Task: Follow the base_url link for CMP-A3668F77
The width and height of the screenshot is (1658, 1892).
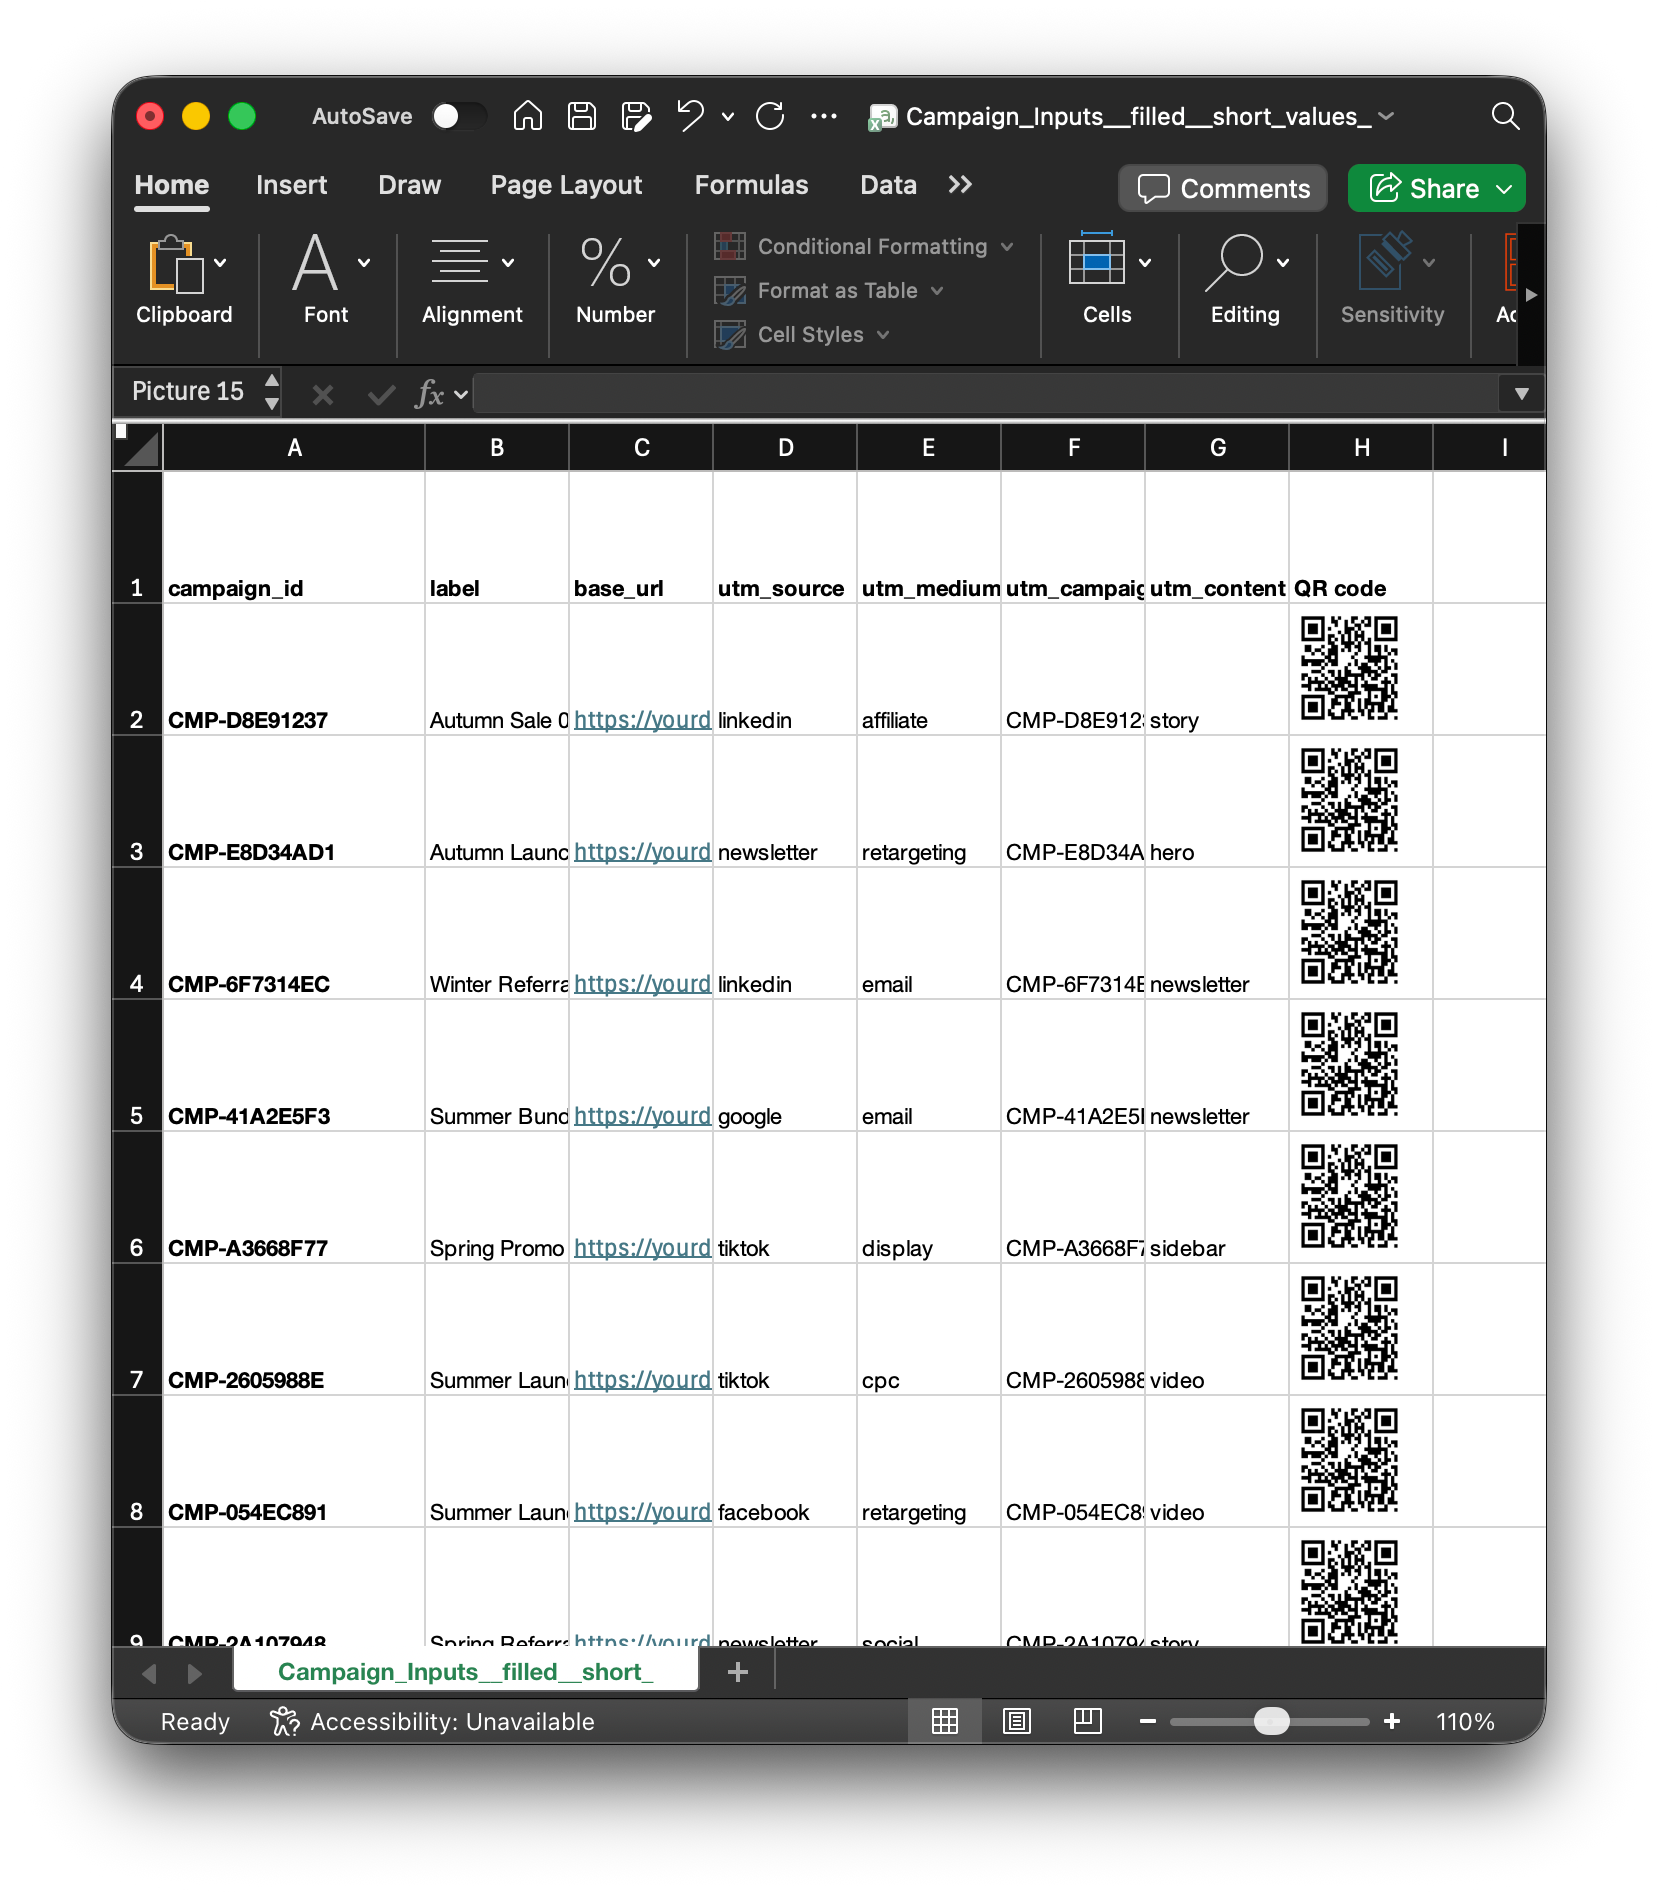Action: coord(642,1248)
